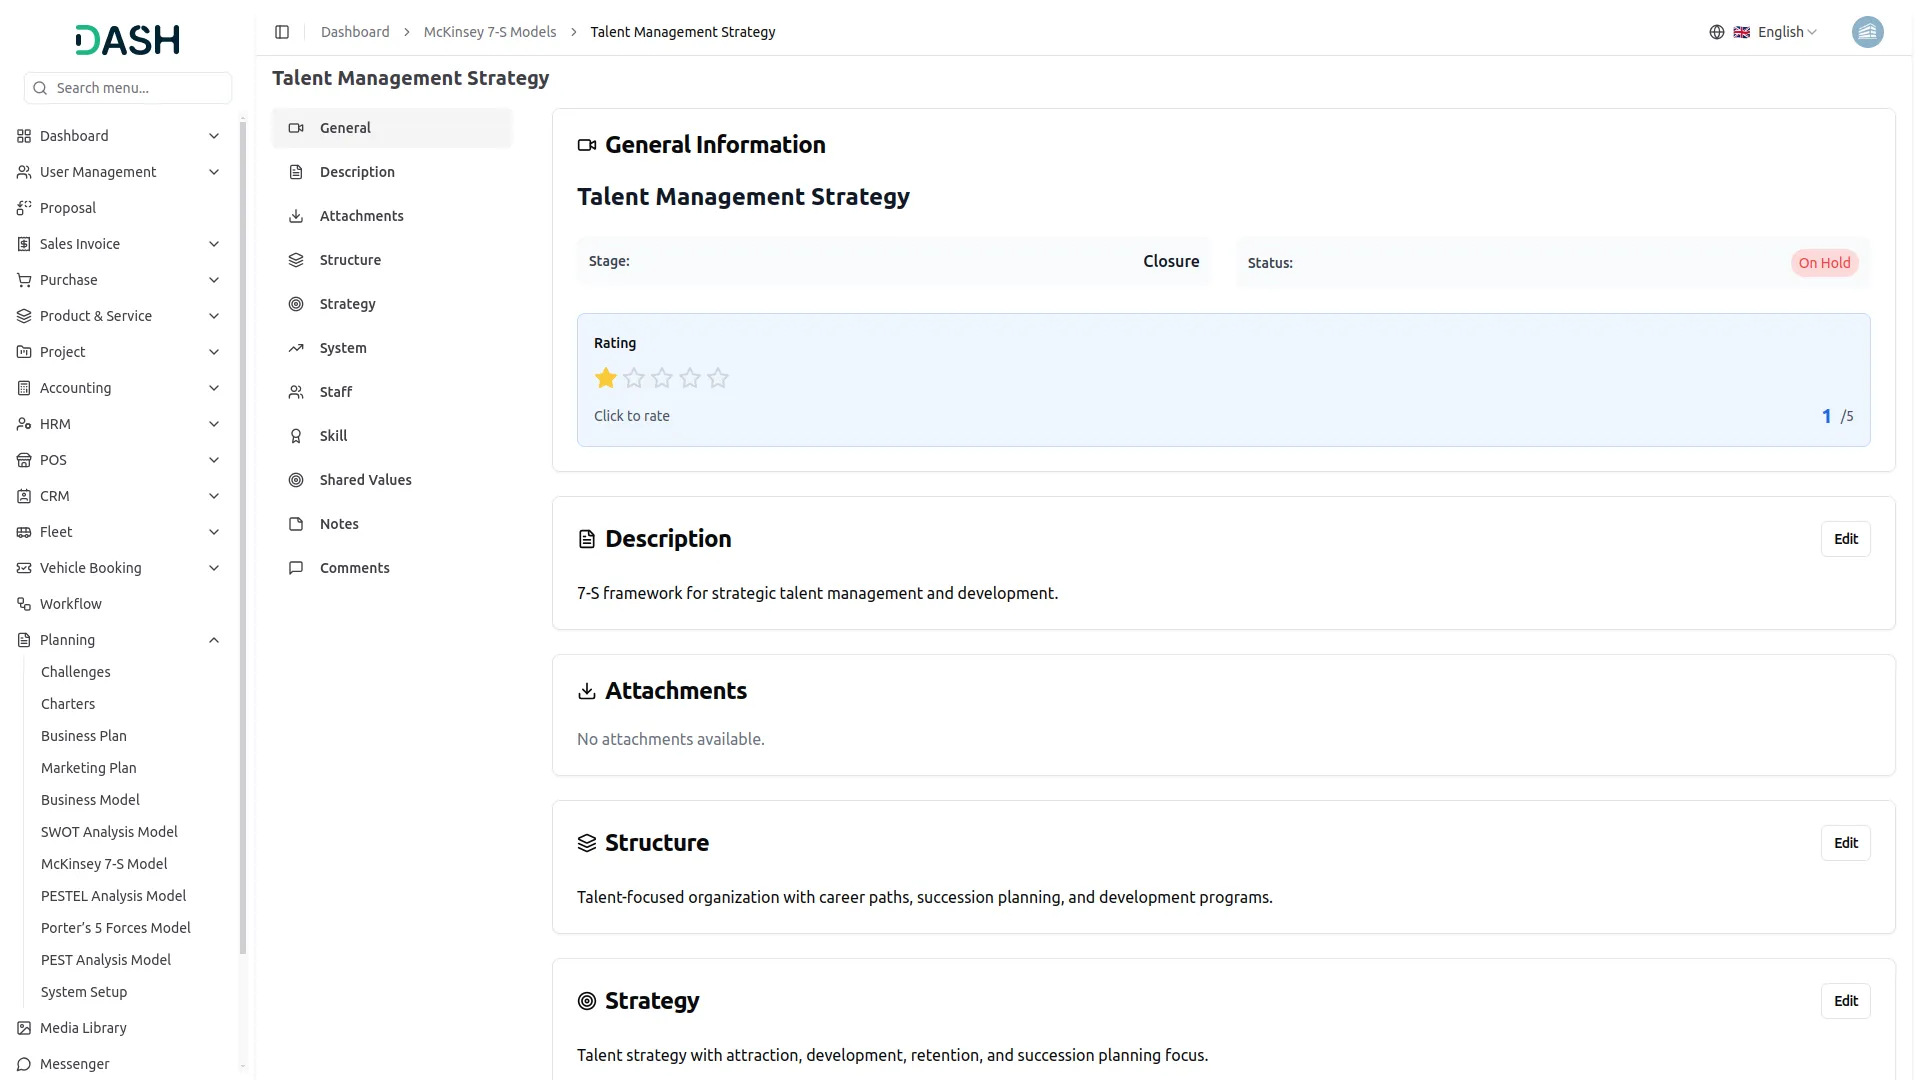This screenshot has height=1080, width=1920.
Task: Click the Workflow sidebar icon
Action: coord(24,604)
